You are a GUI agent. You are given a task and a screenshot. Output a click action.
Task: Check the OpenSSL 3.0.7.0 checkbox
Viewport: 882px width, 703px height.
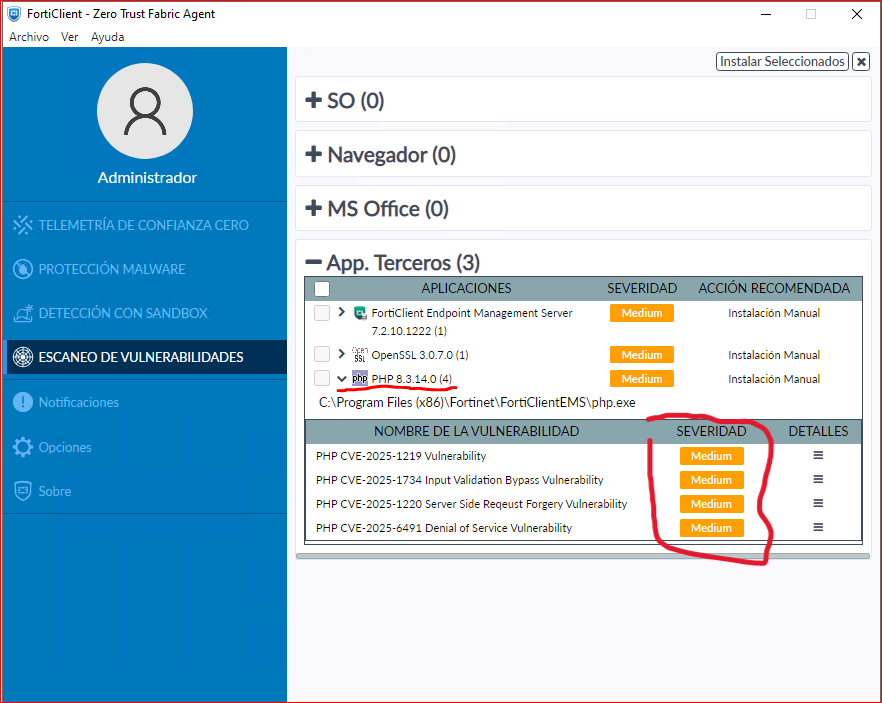pyautogui.click(x=322, y=354)
